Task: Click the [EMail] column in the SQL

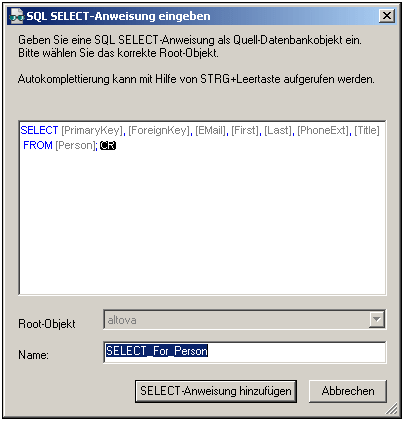Action: [x=211, y=130]
